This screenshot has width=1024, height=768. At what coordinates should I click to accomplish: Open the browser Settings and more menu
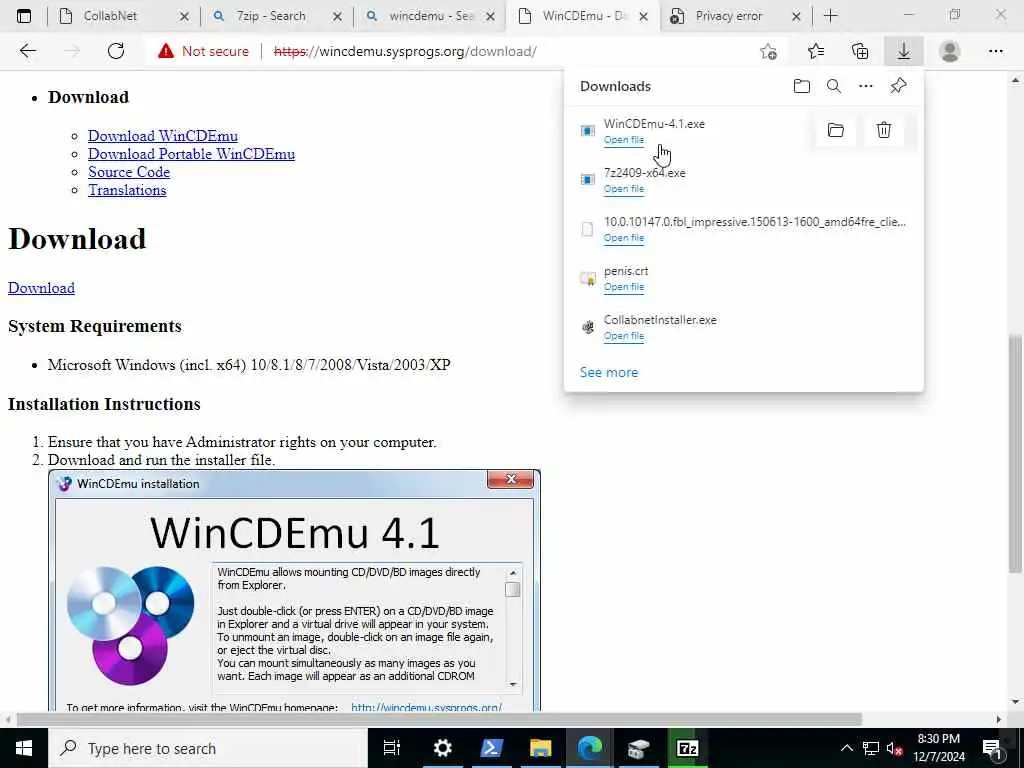[x=995, y=51]
